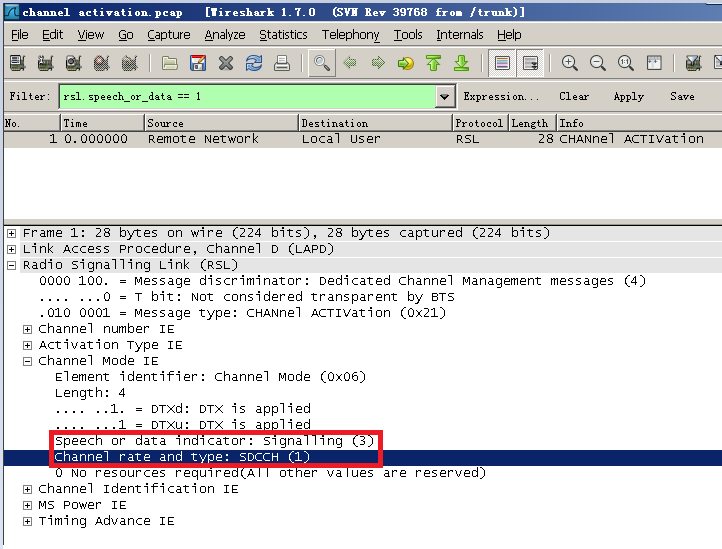Screen dimensions: 722x549
Task: Close the capture file with X icon
Action: point(226,63)
